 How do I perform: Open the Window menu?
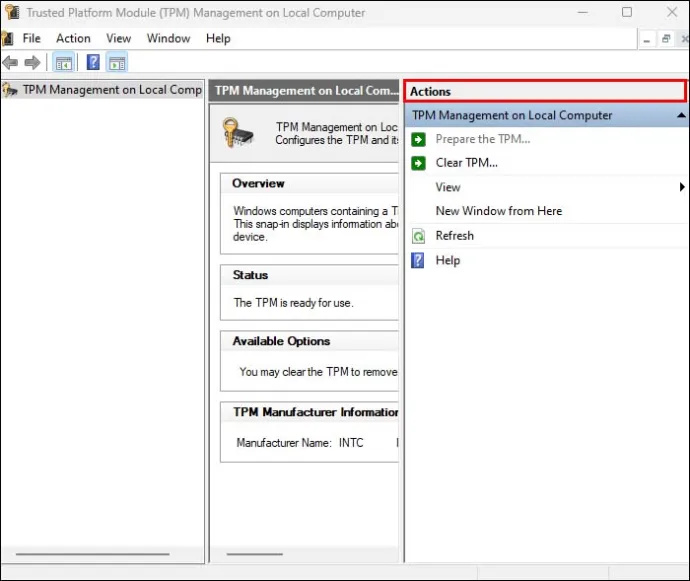point(169,38)
